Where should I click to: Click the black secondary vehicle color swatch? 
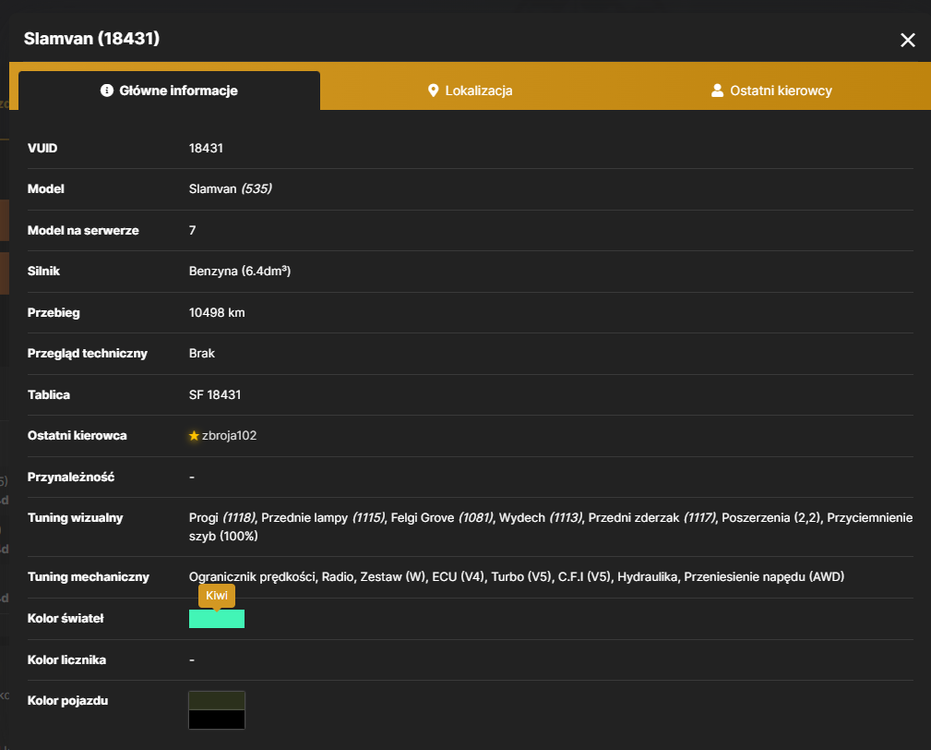(x=217, y=720)
